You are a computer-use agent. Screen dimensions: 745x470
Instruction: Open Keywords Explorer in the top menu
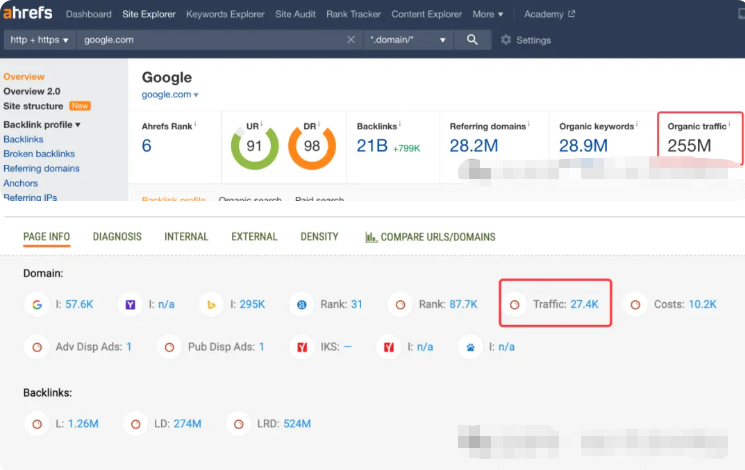(226, 14)
